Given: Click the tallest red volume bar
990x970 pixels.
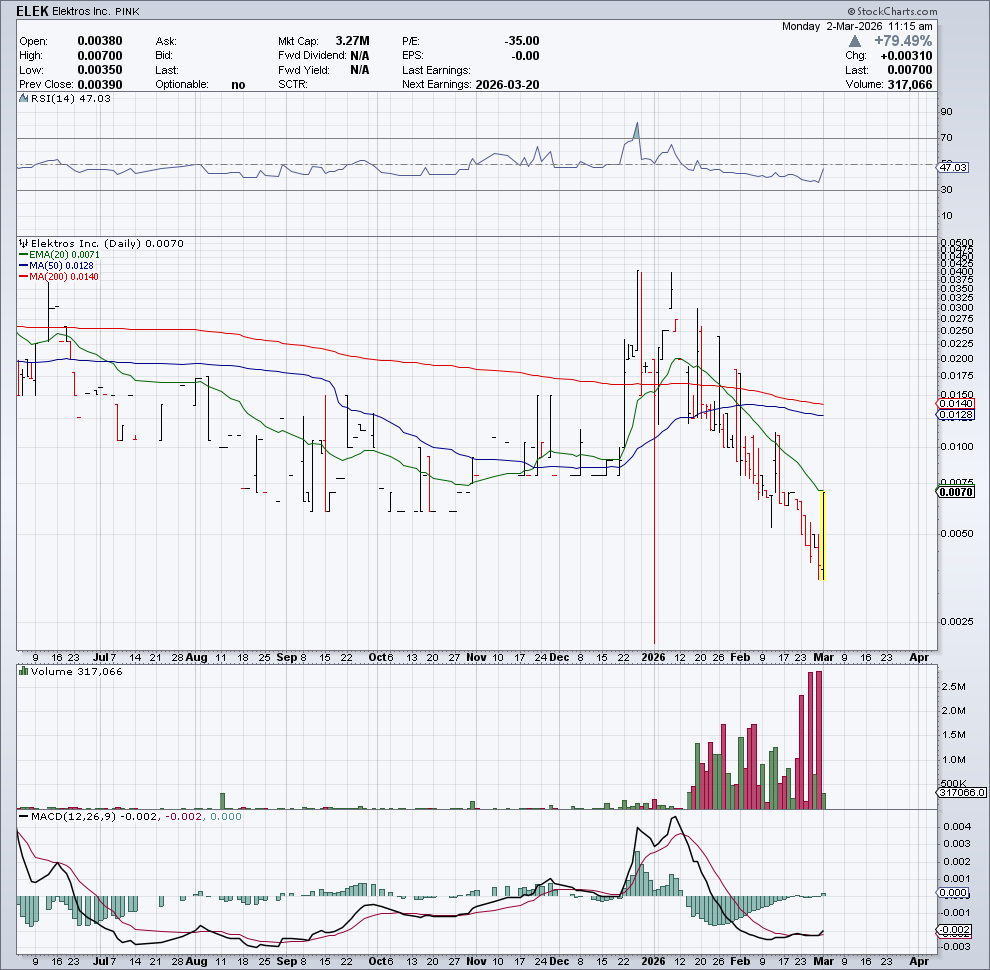Looking at the screenshot, I should pos(819,740).
